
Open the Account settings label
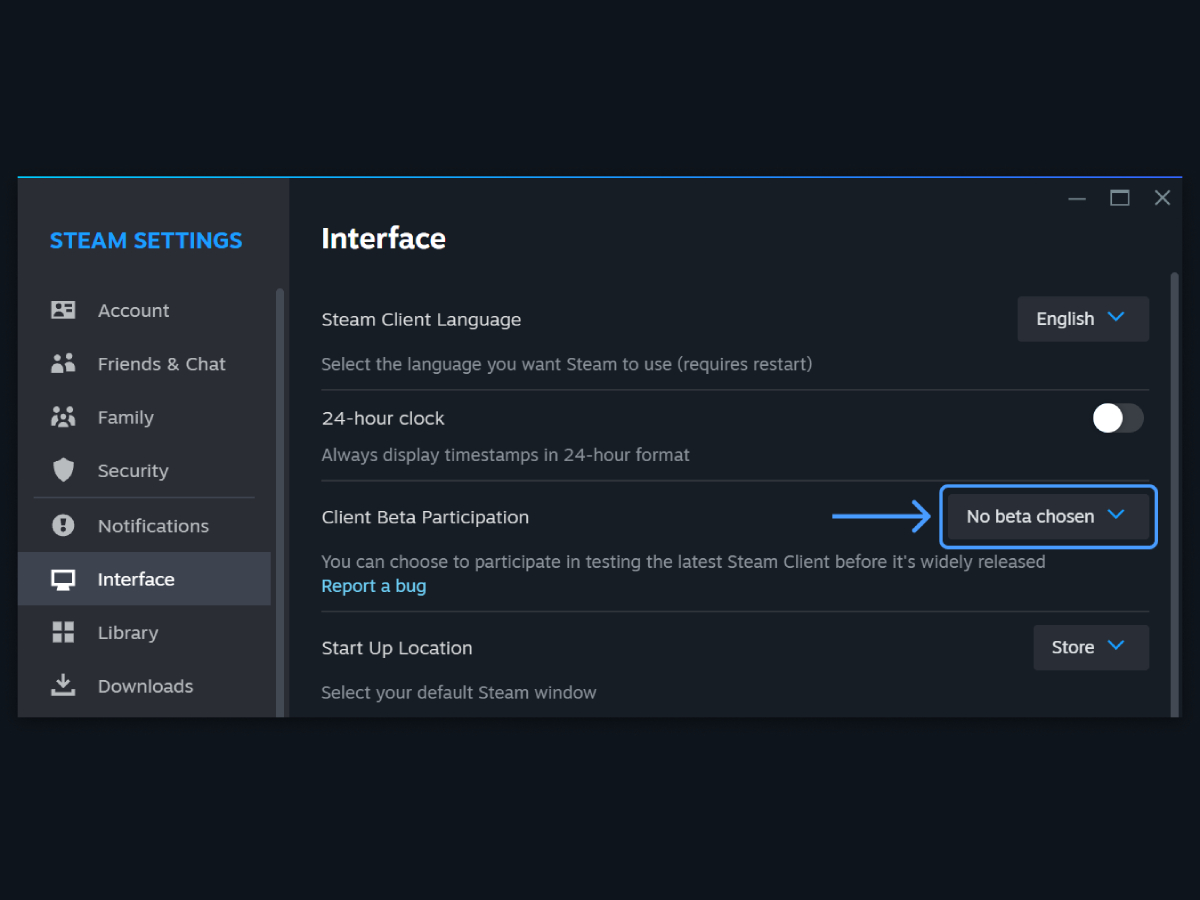tap(133, 311)
